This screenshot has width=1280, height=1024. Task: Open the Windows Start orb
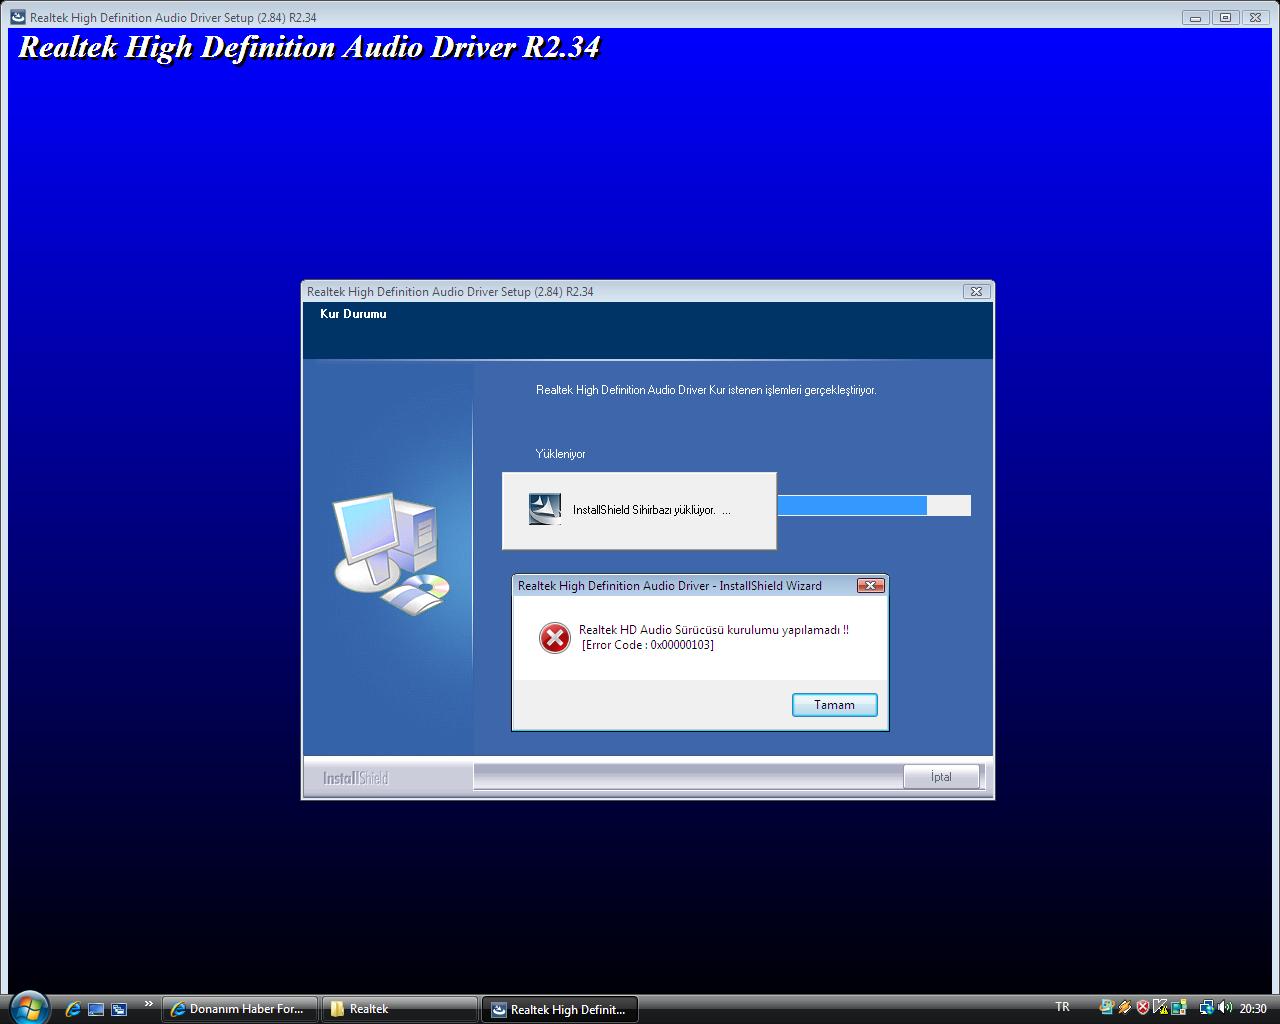[28, 1006]
